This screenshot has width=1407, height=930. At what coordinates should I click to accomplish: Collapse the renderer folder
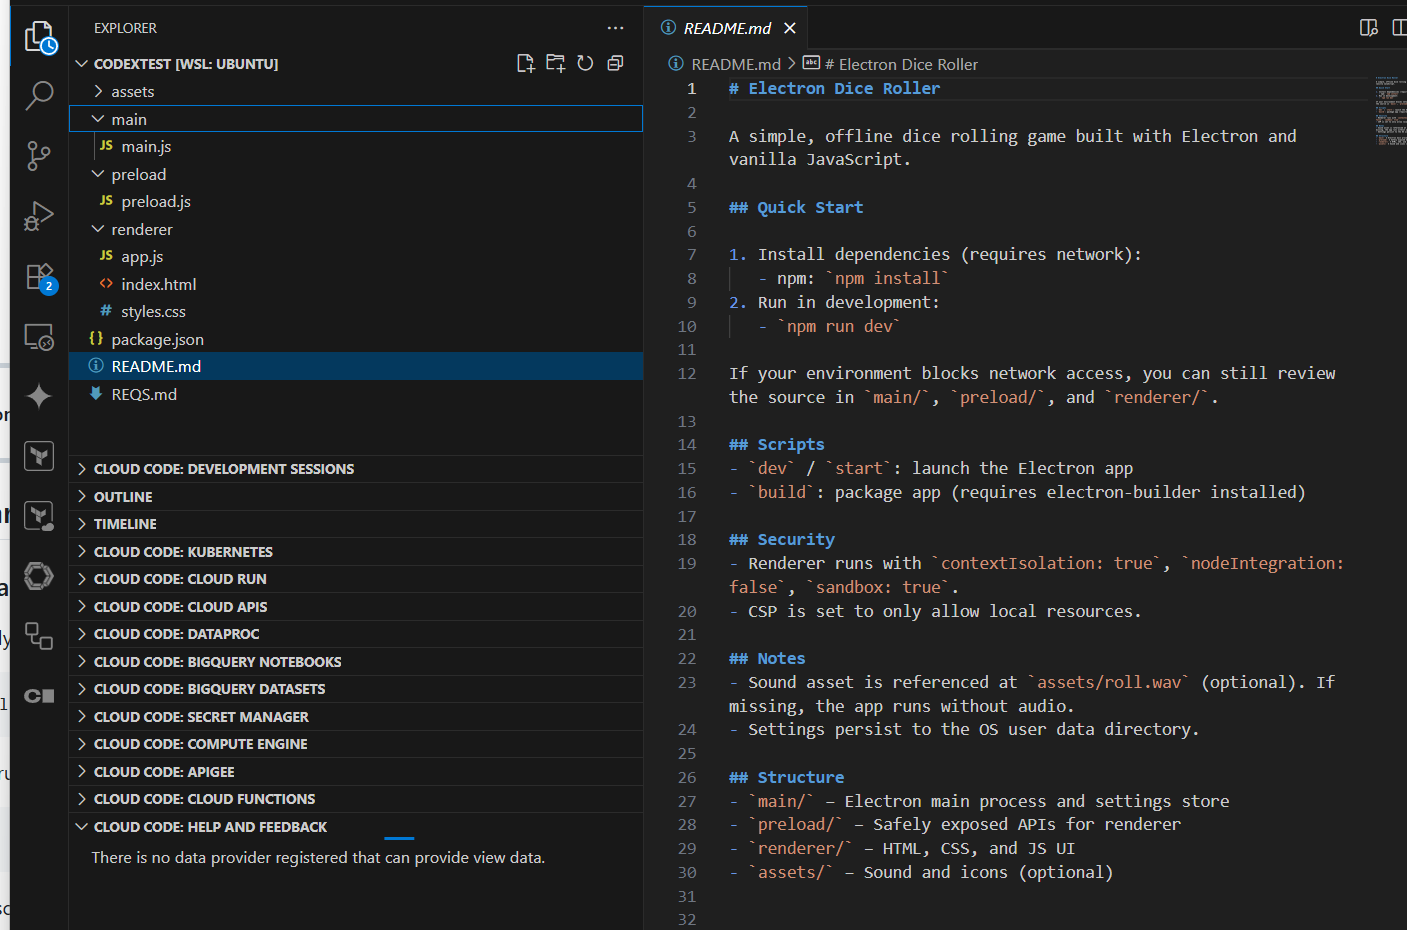pos(356,229)
